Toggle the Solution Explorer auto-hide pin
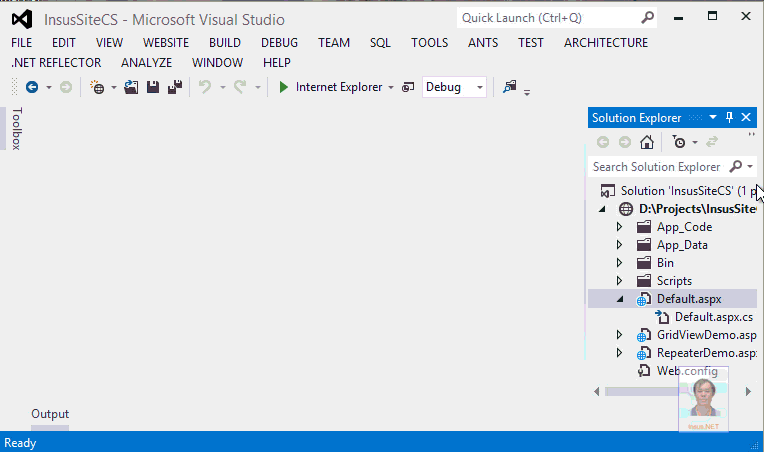764x452 pixels. click(729, 117)
